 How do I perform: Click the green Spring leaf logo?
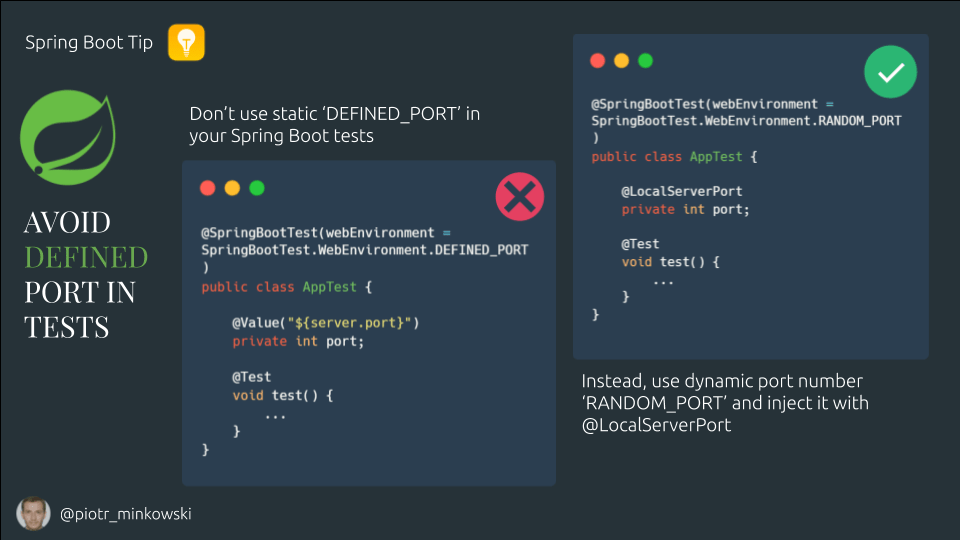[68, 137]
